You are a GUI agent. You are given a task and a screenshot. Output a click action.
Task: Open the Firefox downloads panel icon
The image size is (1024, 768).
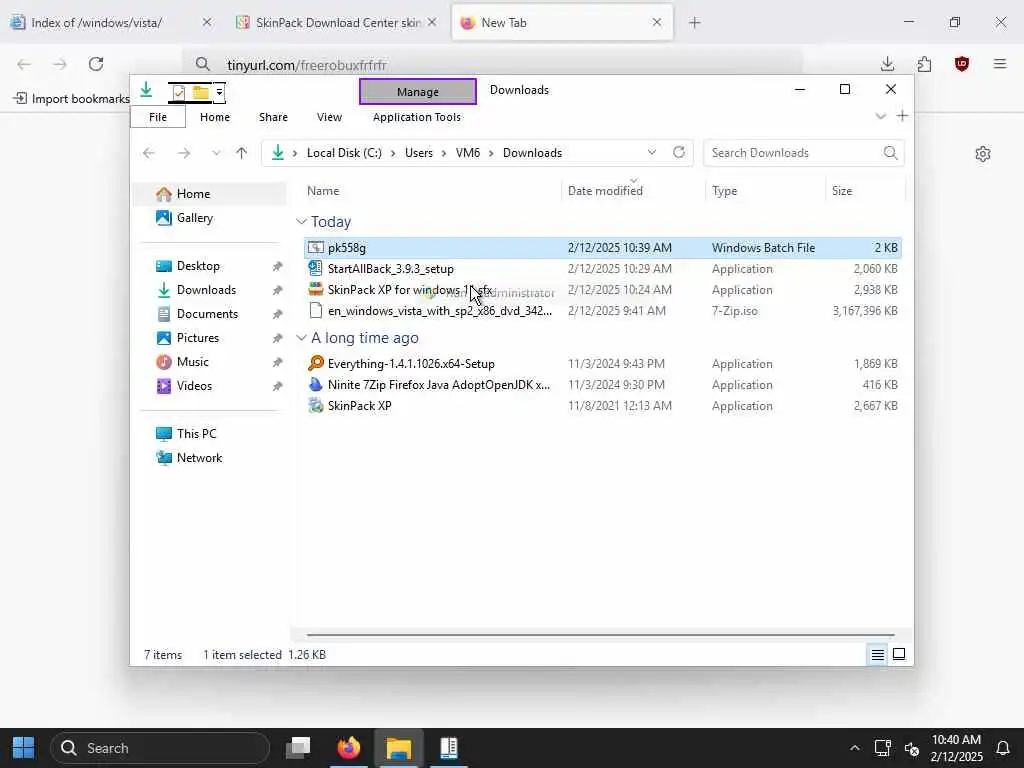(x=887, y=64)
